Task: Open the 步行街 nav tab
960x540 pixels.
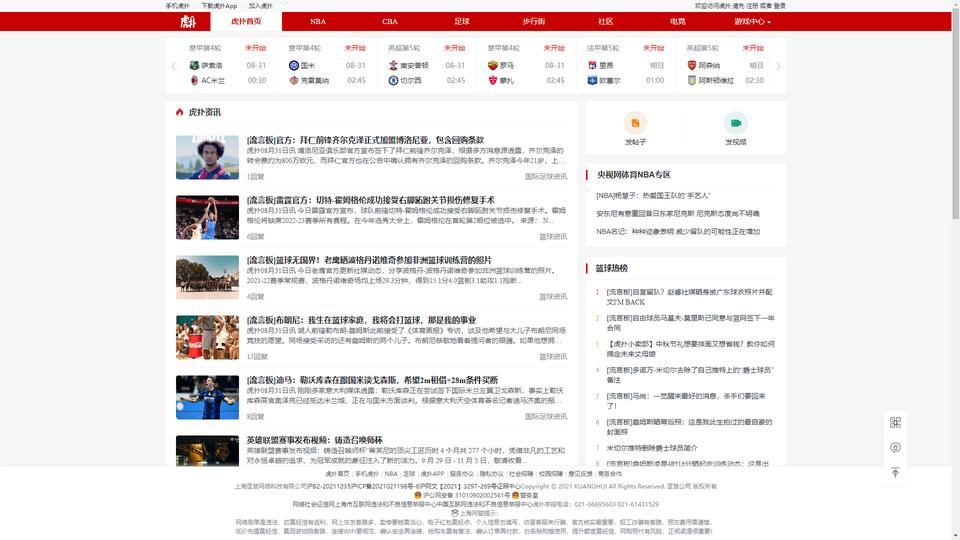Action: click(534, 21)
